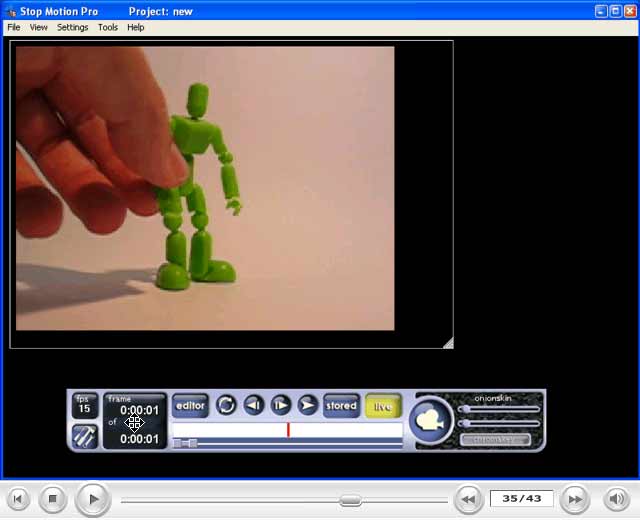Click the upper onionskin slider
640x520 pixels.
(x=499, y=409)
